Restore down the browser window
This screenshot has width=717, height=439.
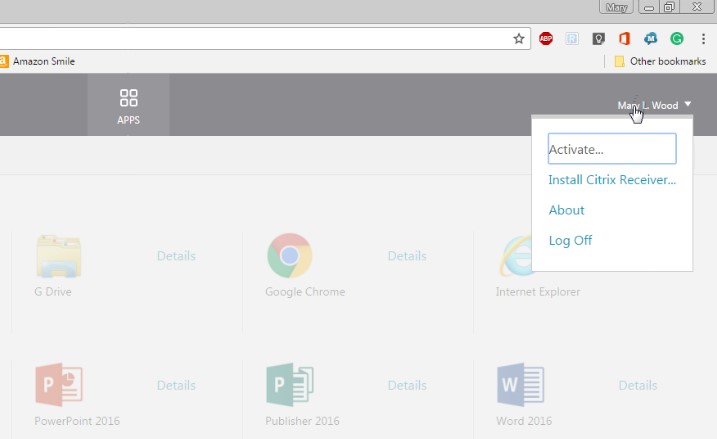coord(669,7)
